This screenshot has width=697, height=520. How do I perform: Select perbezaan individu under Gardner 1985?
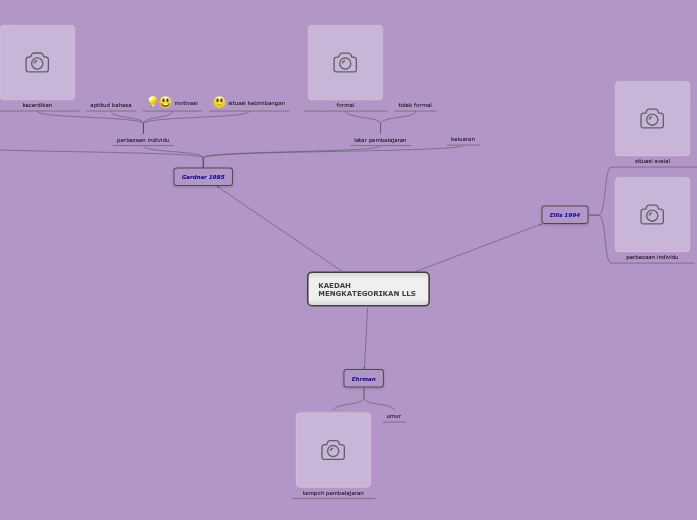[143, 140]
